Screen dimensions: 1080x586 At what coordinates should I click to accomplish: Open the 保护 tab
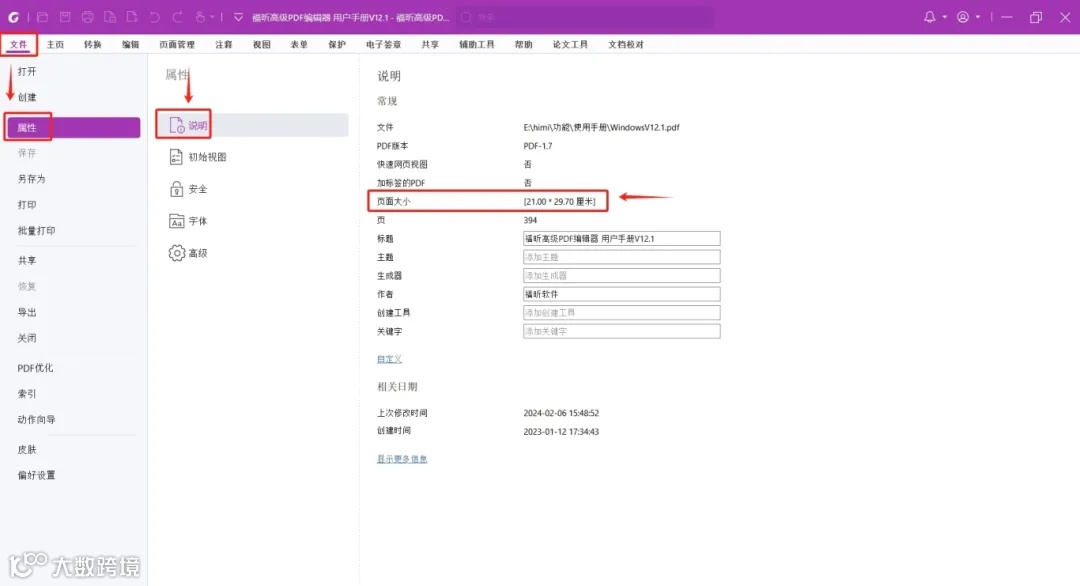click(x=337, y=44)
